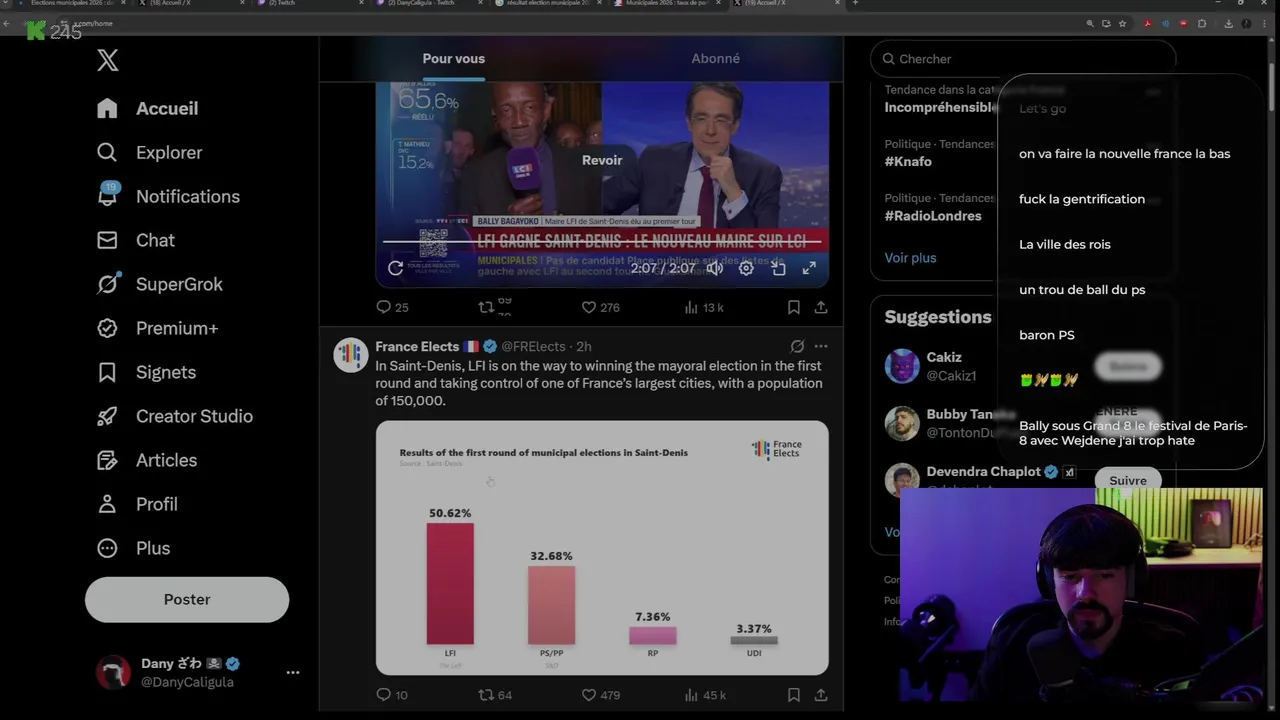Viewport: 1280px width, 720px height.
Task: Ask Grok about the France Elects post
Action: pyautogui.click(x=797, y=346)
